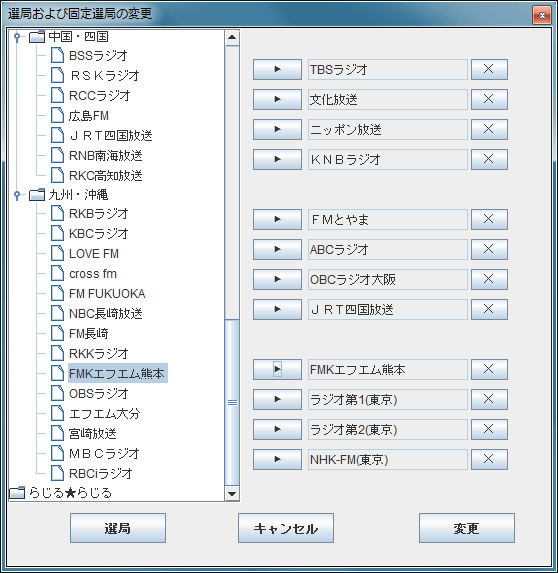The image size is (558, 573).
Task: Click the play arrow beside ＦＭとやま
Action: (x=277, y=219)
